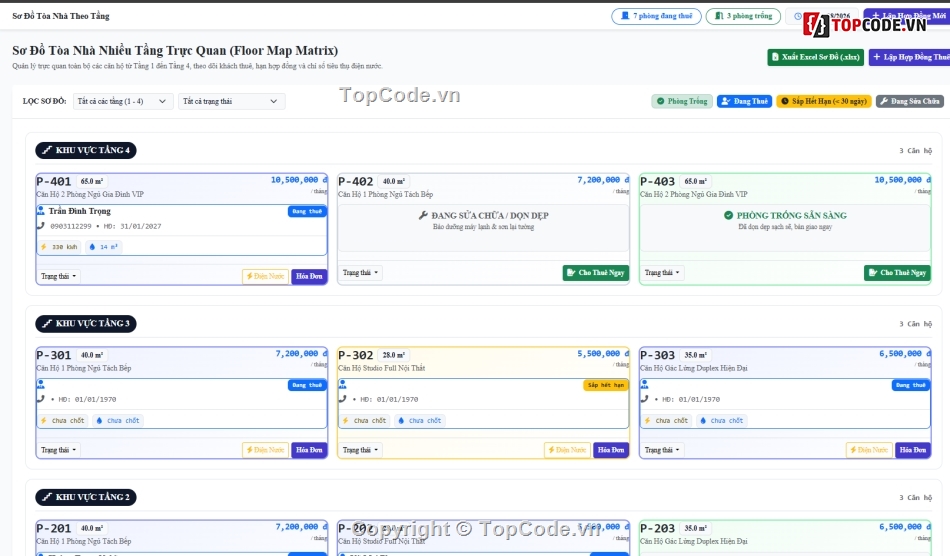Click the 'Đang Thuê' legend badge
Image resolution: width=950 pixels, height=556 pixels.
tap(745, 101)
